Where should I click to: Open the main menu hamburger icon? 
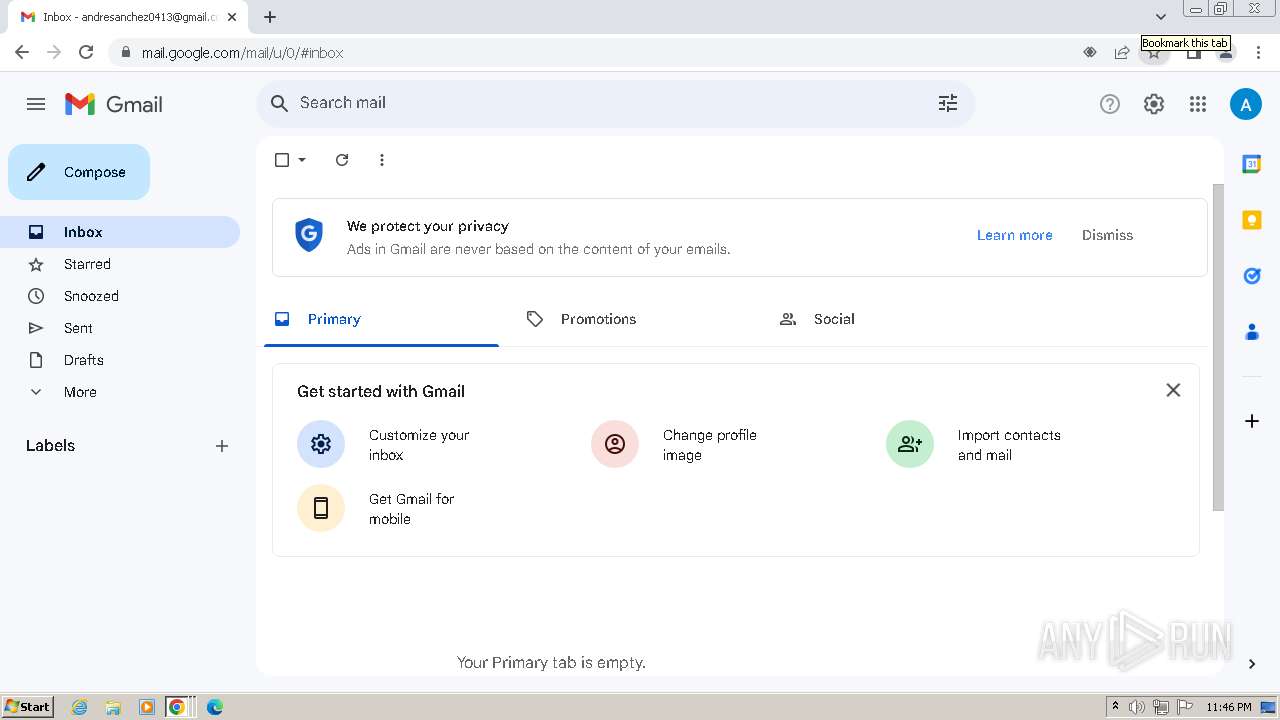coord(36,104)
